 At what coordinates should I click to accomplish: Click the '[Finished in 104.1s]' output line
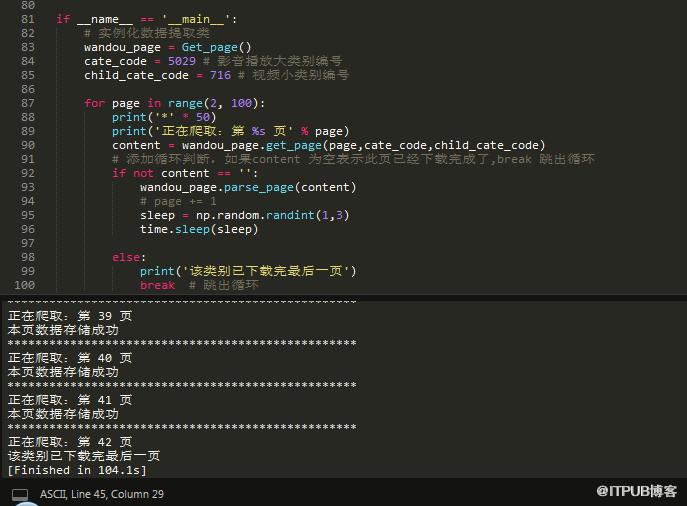click(77, 471)
